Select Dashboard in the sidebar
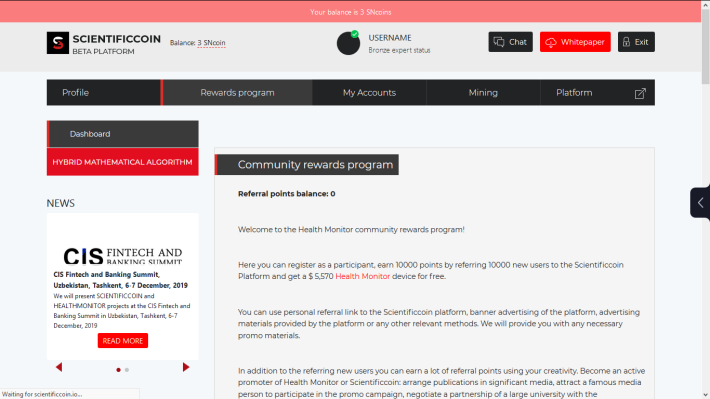The width and height of the screenshot is (710, 399). [123, 134]
